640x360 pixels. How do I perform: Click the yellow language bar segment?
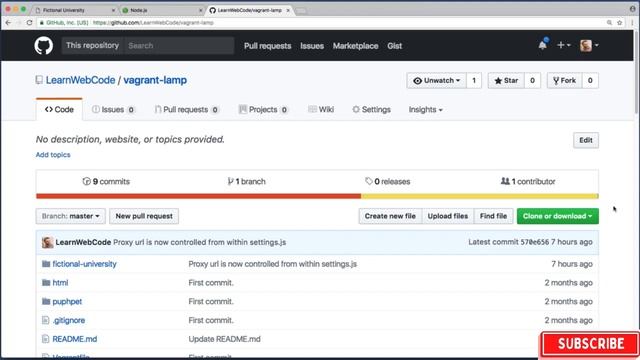tap(480, 196)
